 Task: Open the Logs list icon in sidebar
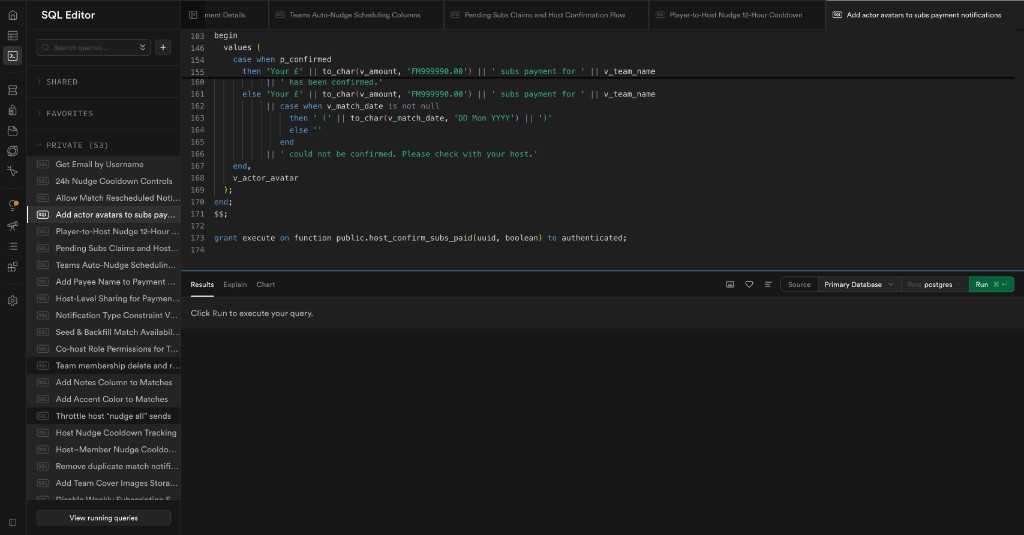tap(12, 246)
